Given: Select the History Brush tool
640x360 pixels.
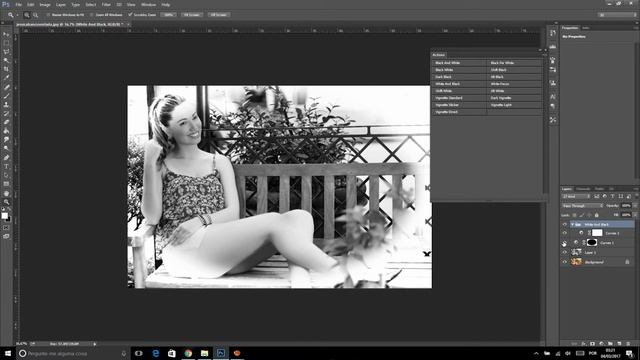Looking at the screenshot, I should 6,113.
